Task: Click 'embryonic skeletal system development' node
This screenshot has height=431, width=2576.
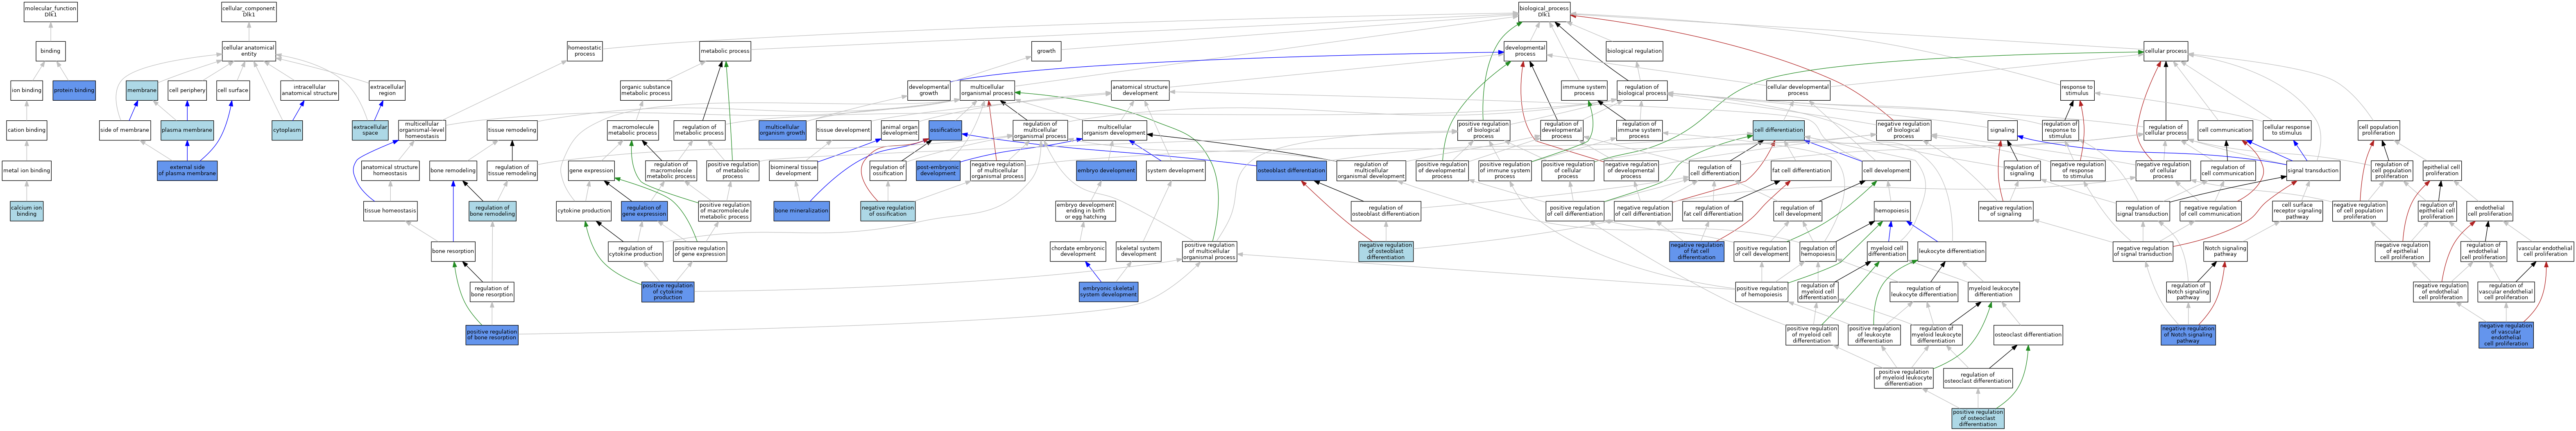Action: (1109, 291)
